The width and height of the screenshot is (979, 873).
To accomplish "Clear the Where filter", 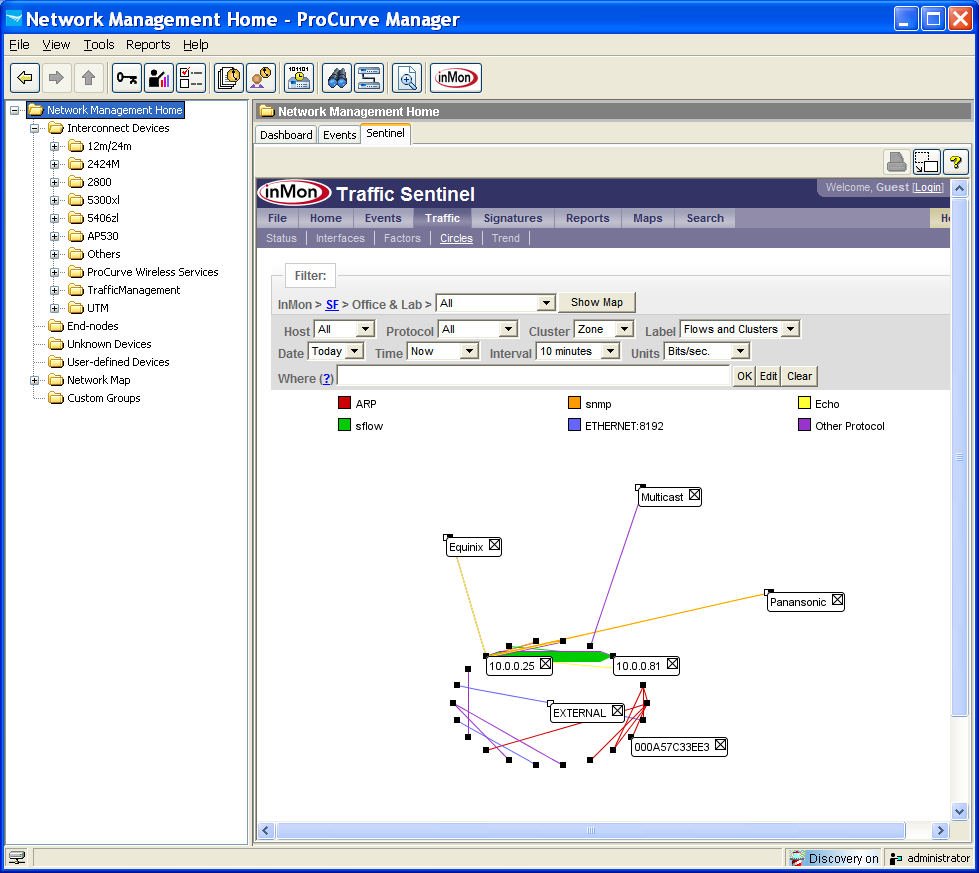I will tap(799, 376).
